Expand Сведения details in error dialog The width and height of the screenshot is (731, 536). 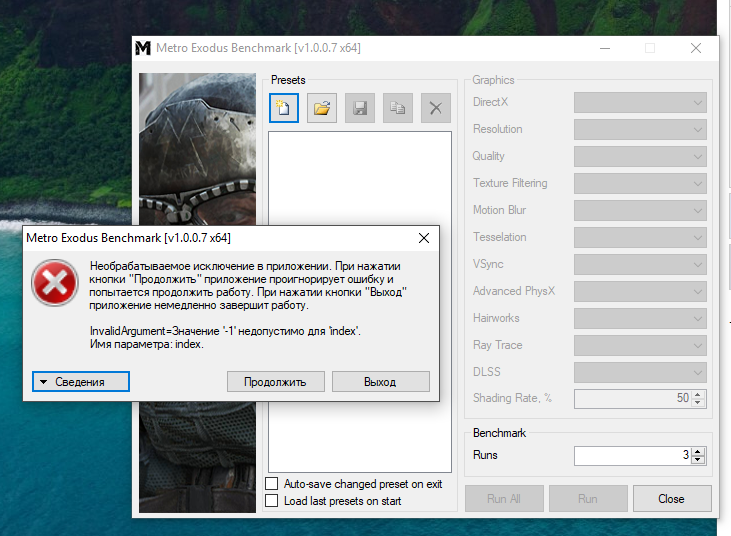81,382
